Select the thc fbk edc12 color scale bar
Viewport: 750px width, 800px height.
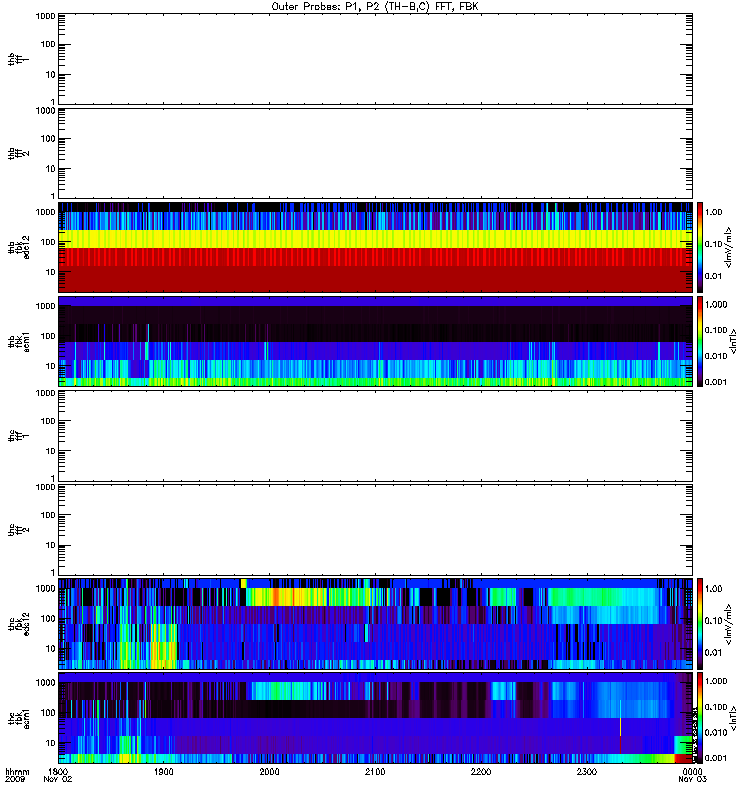pos(700,623)
